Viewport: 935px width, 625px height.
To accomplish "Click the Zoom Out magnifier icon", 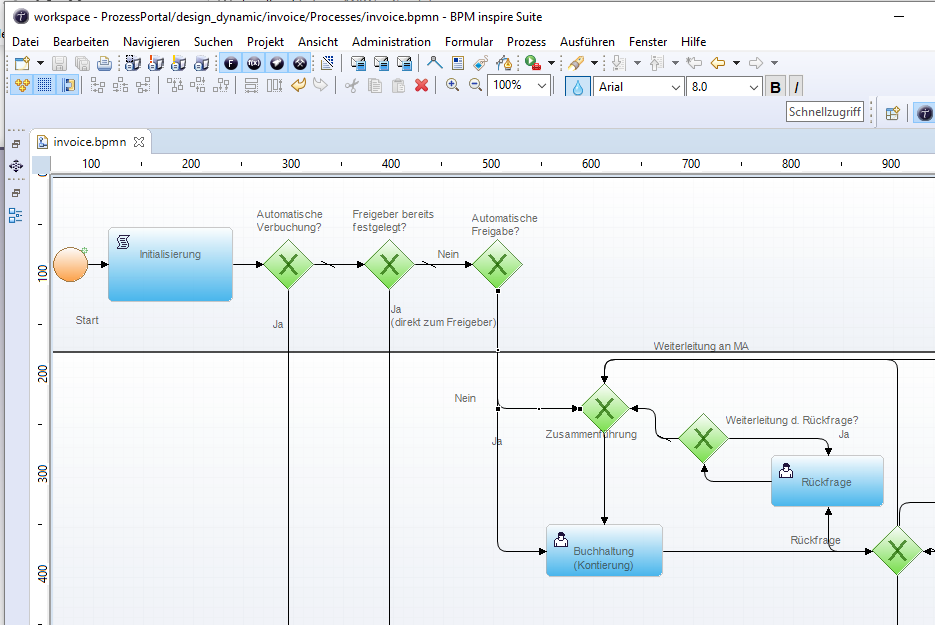I will pos(475,85).
